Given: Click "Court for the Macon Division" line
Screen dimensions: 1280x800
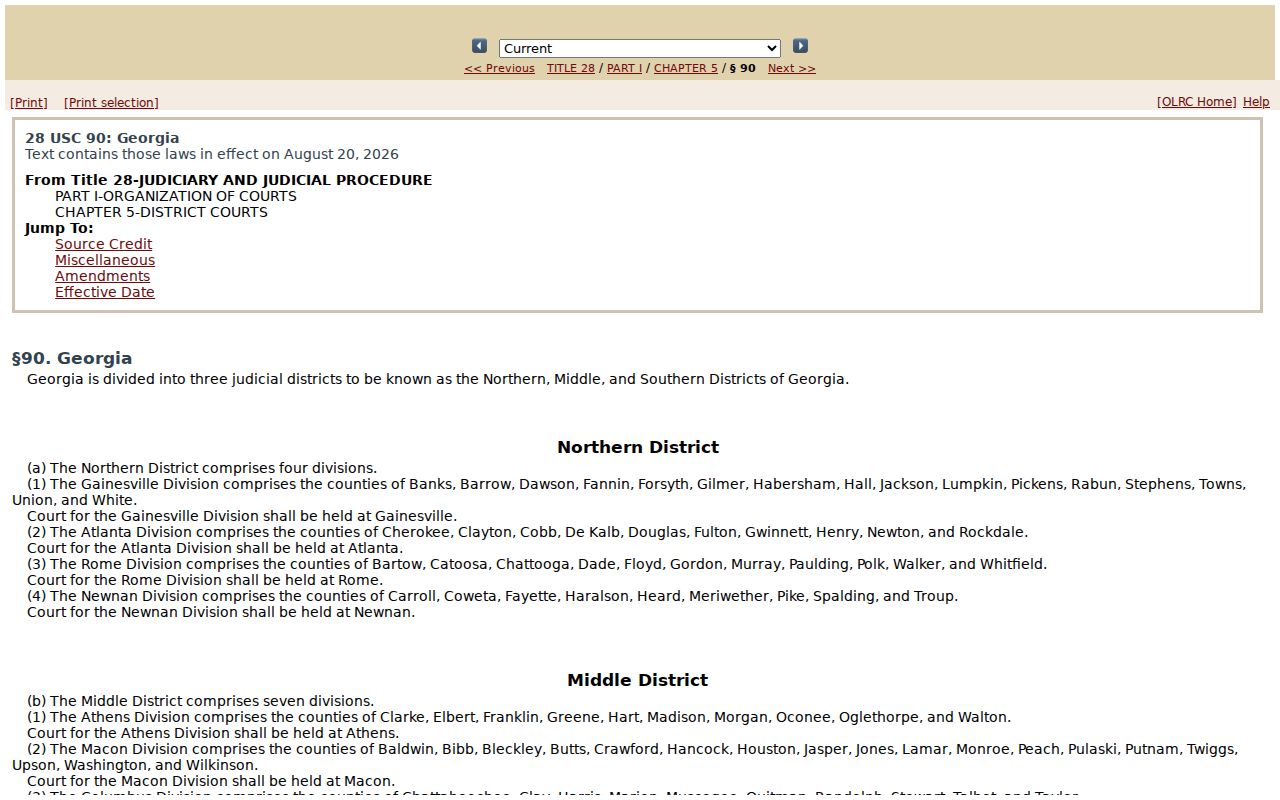Looking at the screenshot, I should 211,781.
